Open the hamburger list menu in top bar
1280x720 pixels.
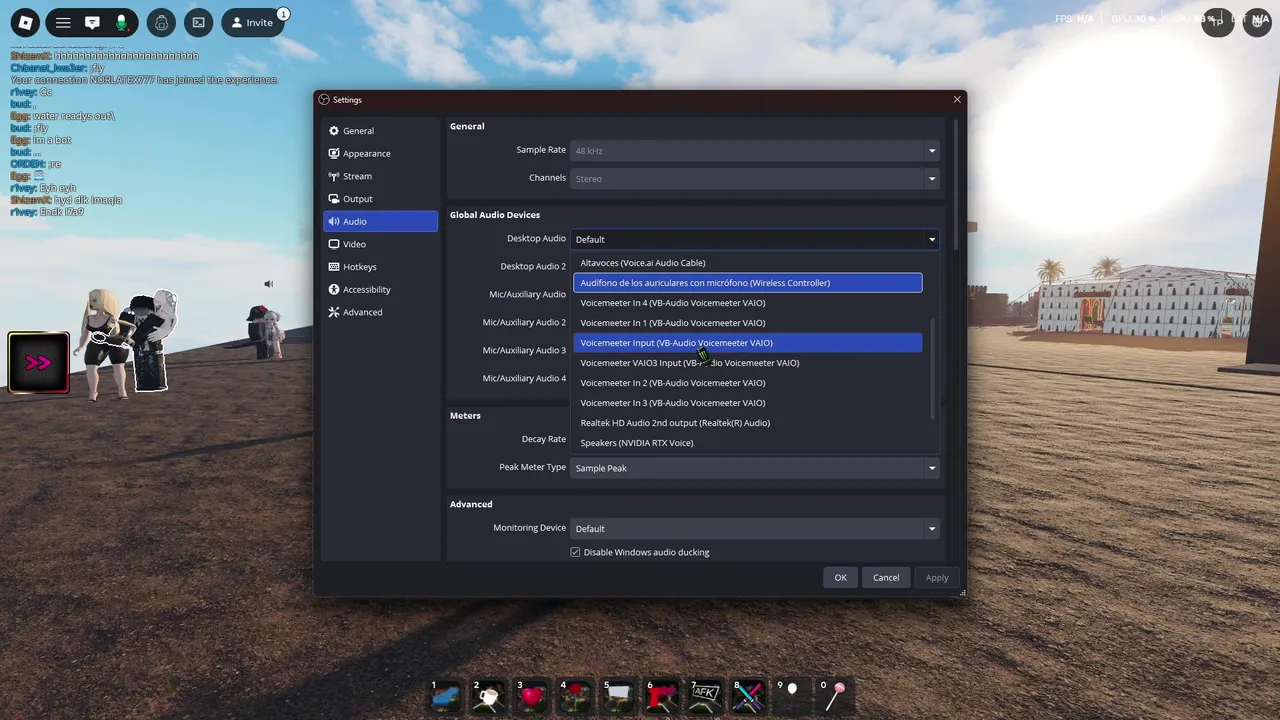pos(63,22)
